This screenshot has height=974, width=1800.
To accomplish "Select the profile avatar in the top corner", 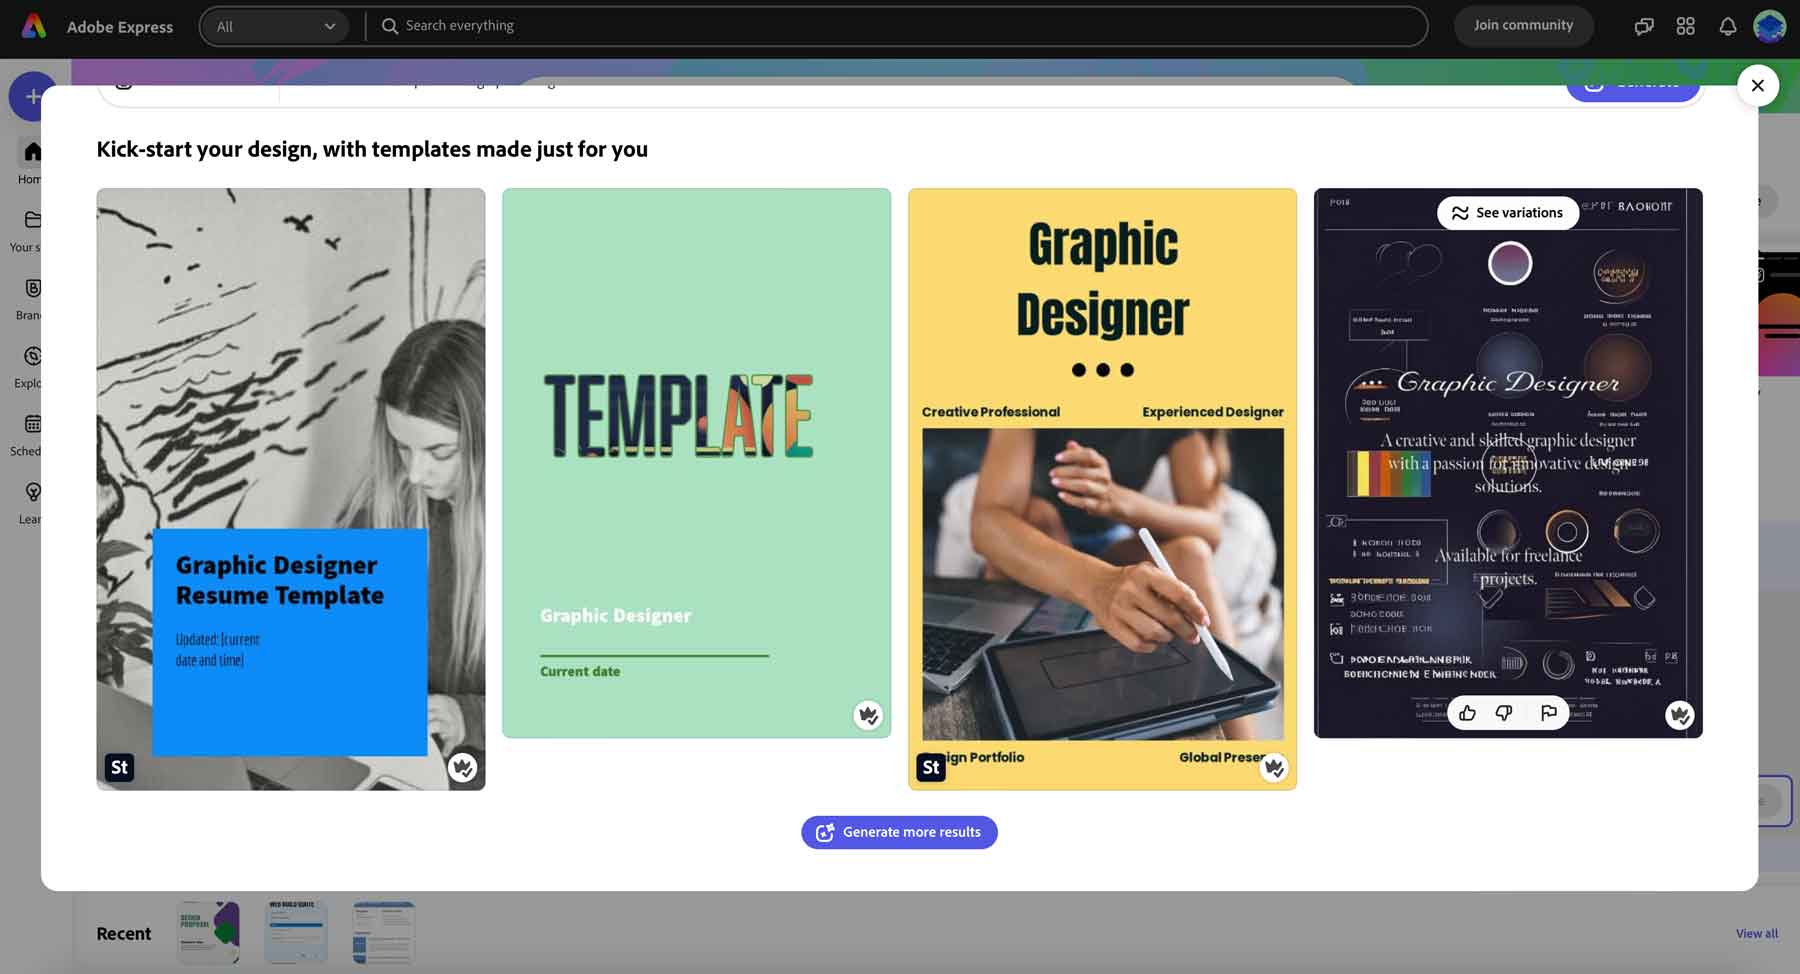I will pyautogui.click(x=1771, y=26).
